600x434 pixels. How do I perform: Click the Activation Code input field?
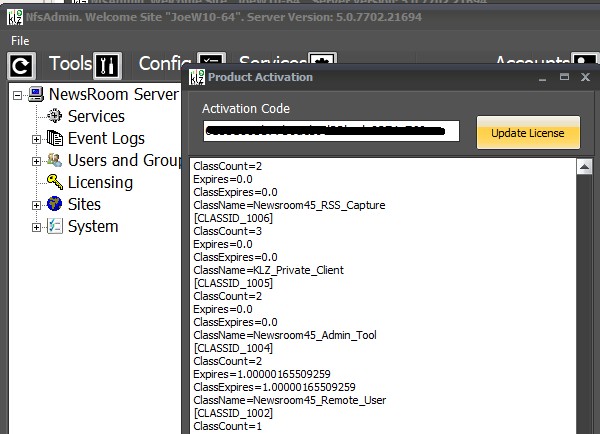point(331,131)
